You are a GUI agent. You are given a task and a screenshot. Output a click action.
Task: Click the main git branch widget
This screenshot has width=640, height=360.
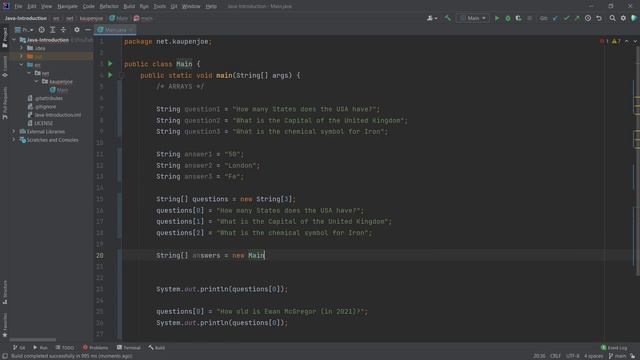point(618,356)
